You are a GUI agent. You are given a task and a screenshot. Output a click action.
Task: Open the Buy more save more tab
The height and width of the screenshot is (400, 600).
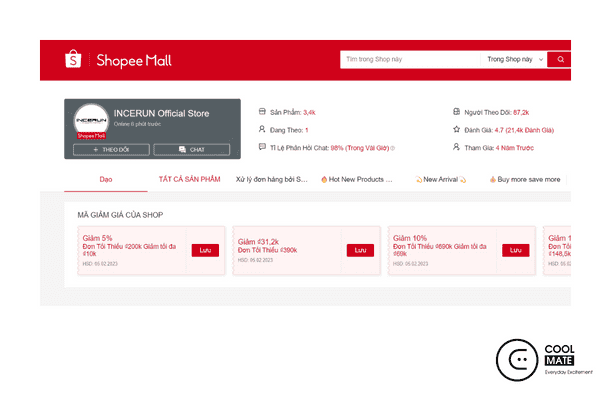click(525, 179)
